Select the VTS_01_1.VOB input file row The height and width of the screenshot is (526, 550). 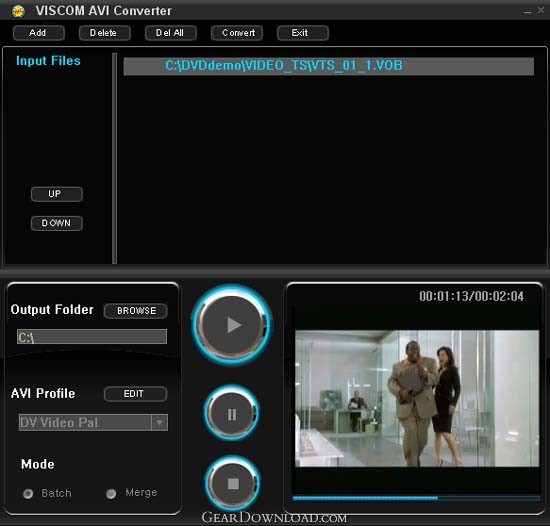329,66
